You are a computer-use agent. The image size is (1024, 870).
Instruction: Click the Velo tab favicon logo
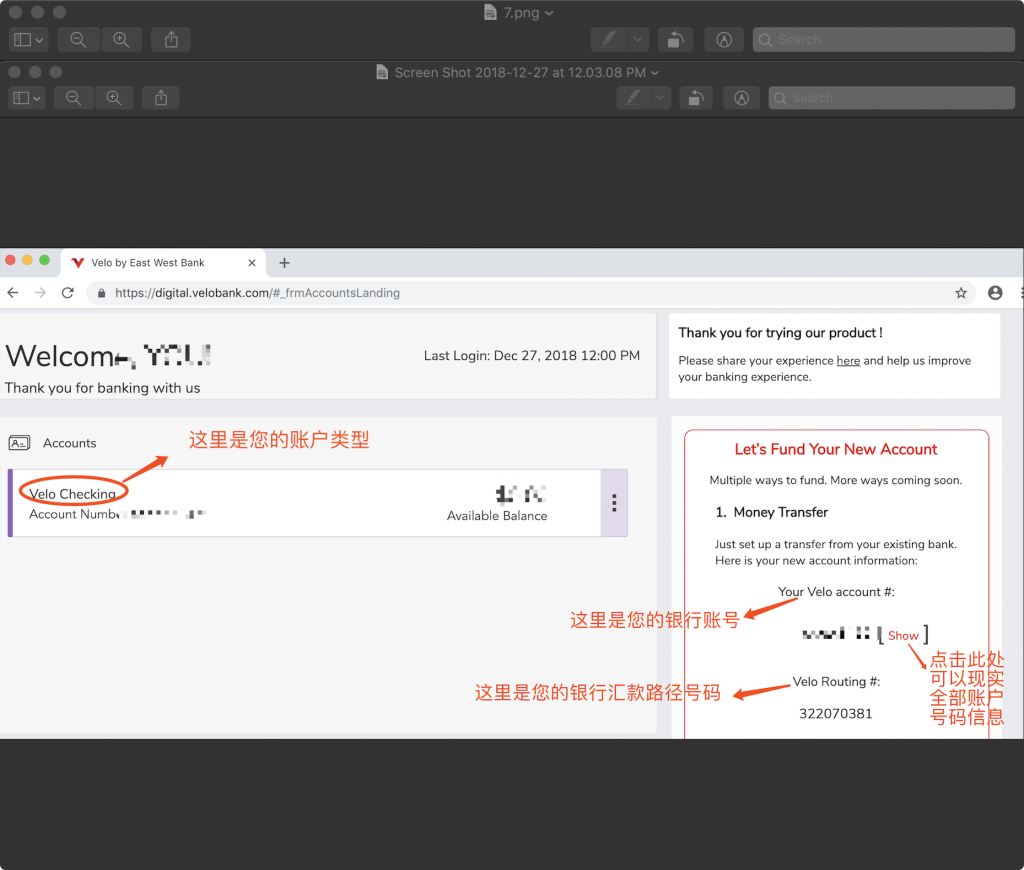point(78,263)
